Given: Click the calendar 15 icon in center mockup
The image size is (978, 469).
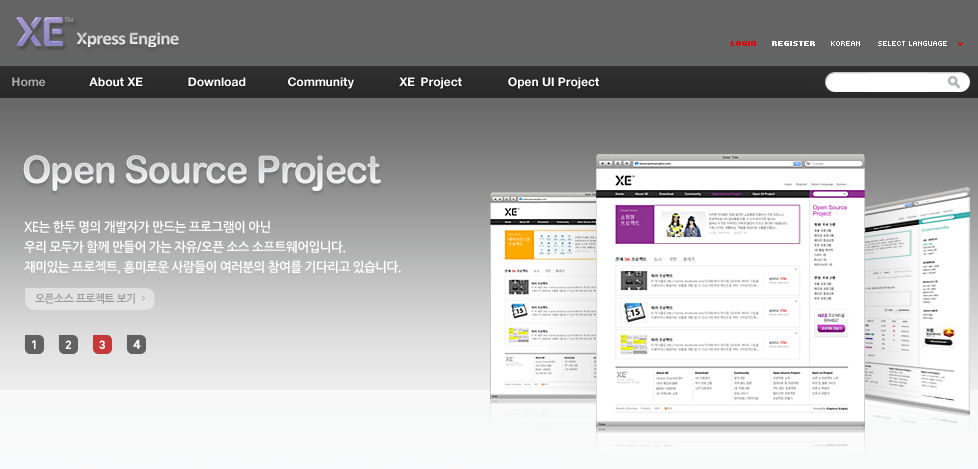Looking at the screenshot, I should coord(634,313).
